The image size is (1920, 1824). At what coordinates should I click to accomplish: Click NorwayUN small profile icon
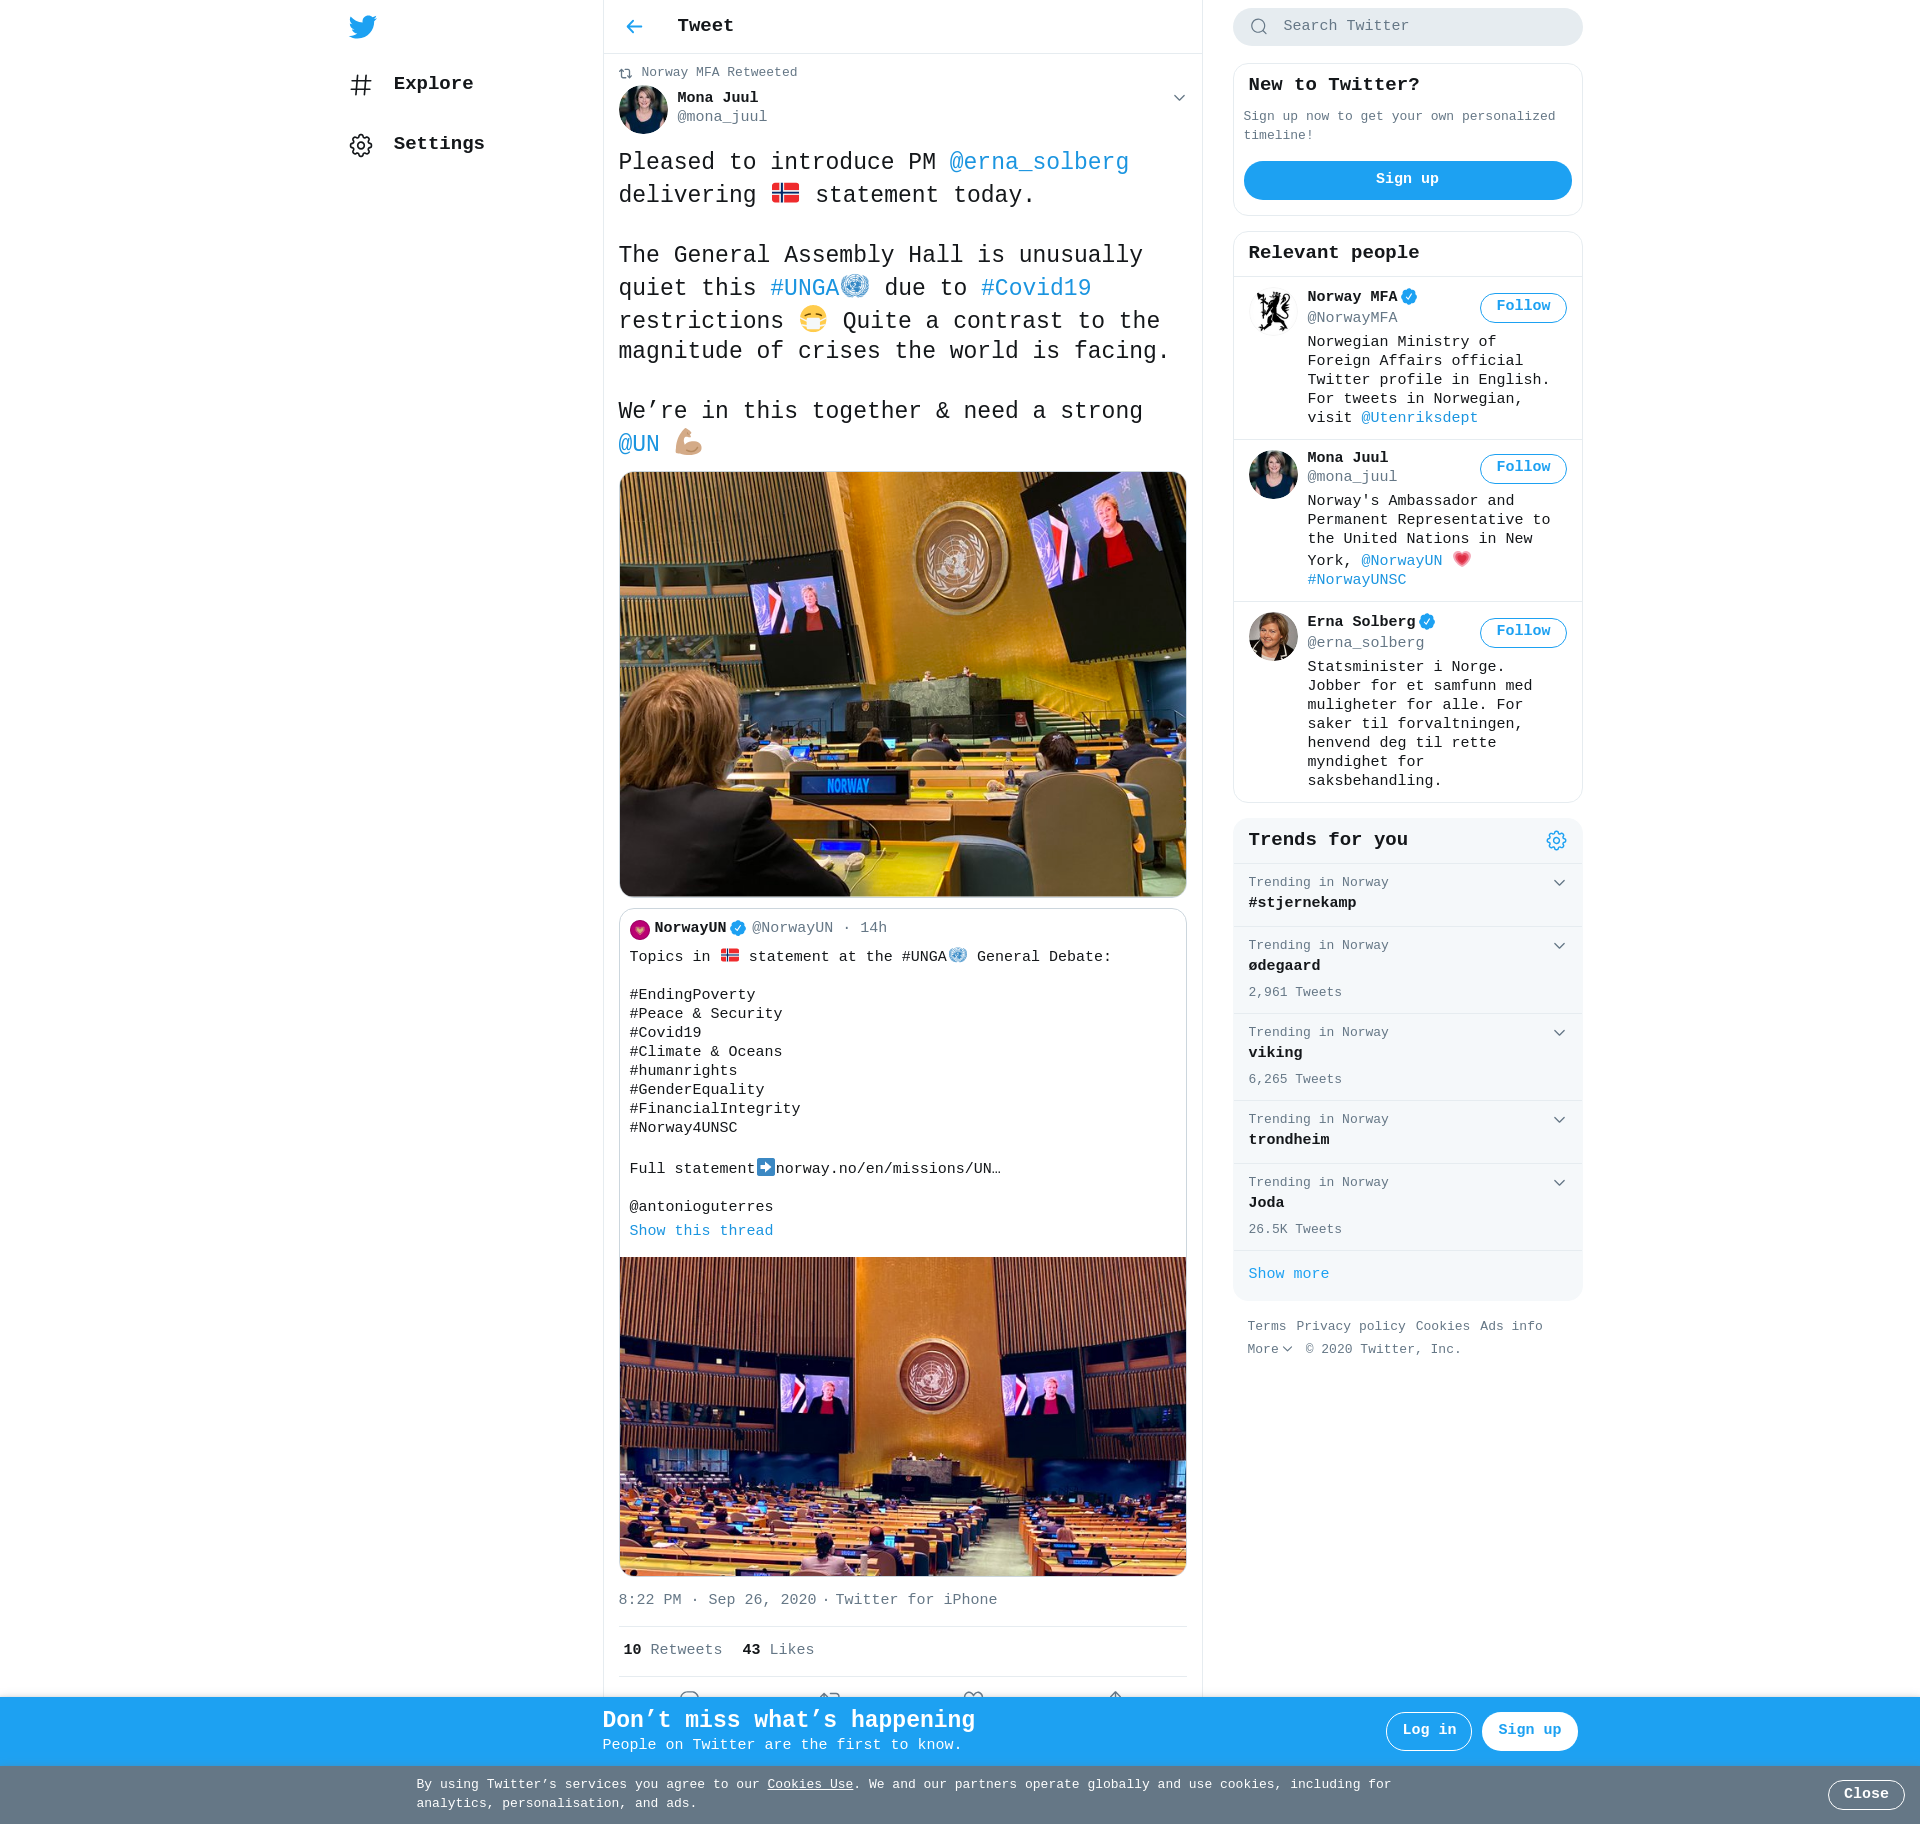(640, 929)
